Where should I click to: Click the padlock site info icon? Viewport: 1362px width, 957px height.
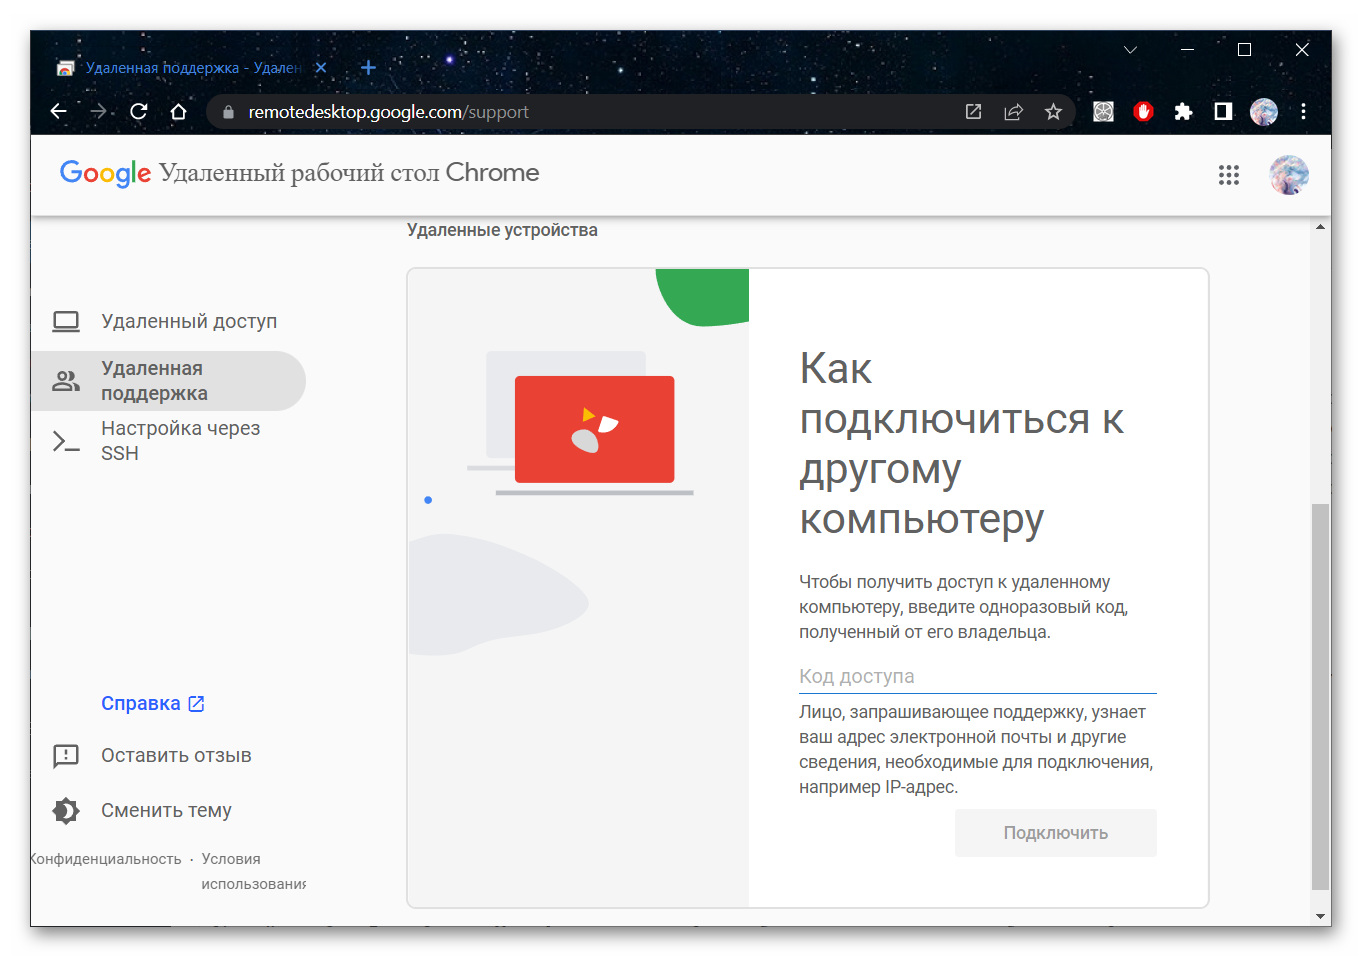coord(228,112)
